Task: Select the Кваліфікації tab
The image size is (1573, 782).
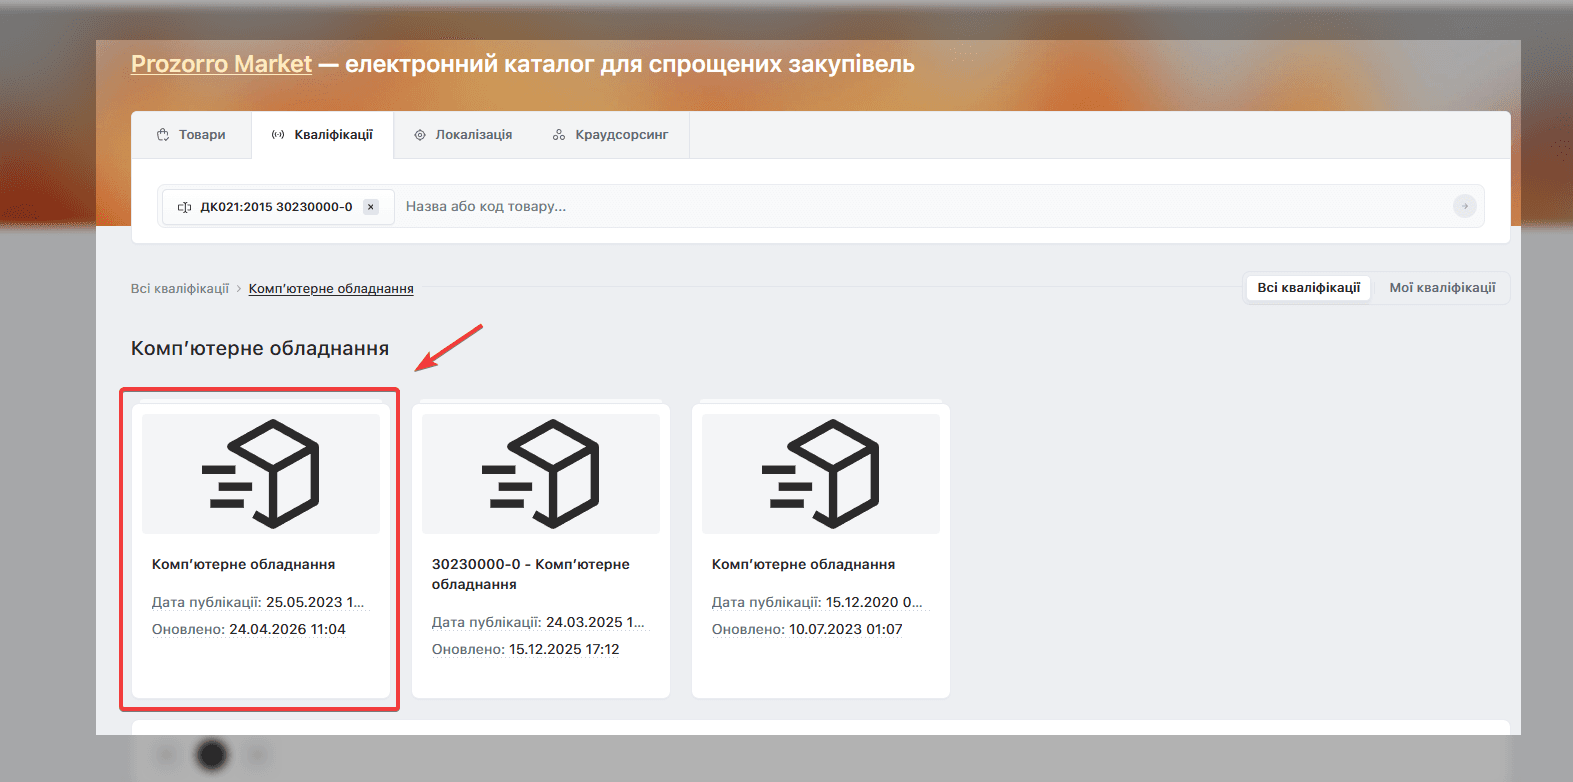Action: tap(322, 135)
